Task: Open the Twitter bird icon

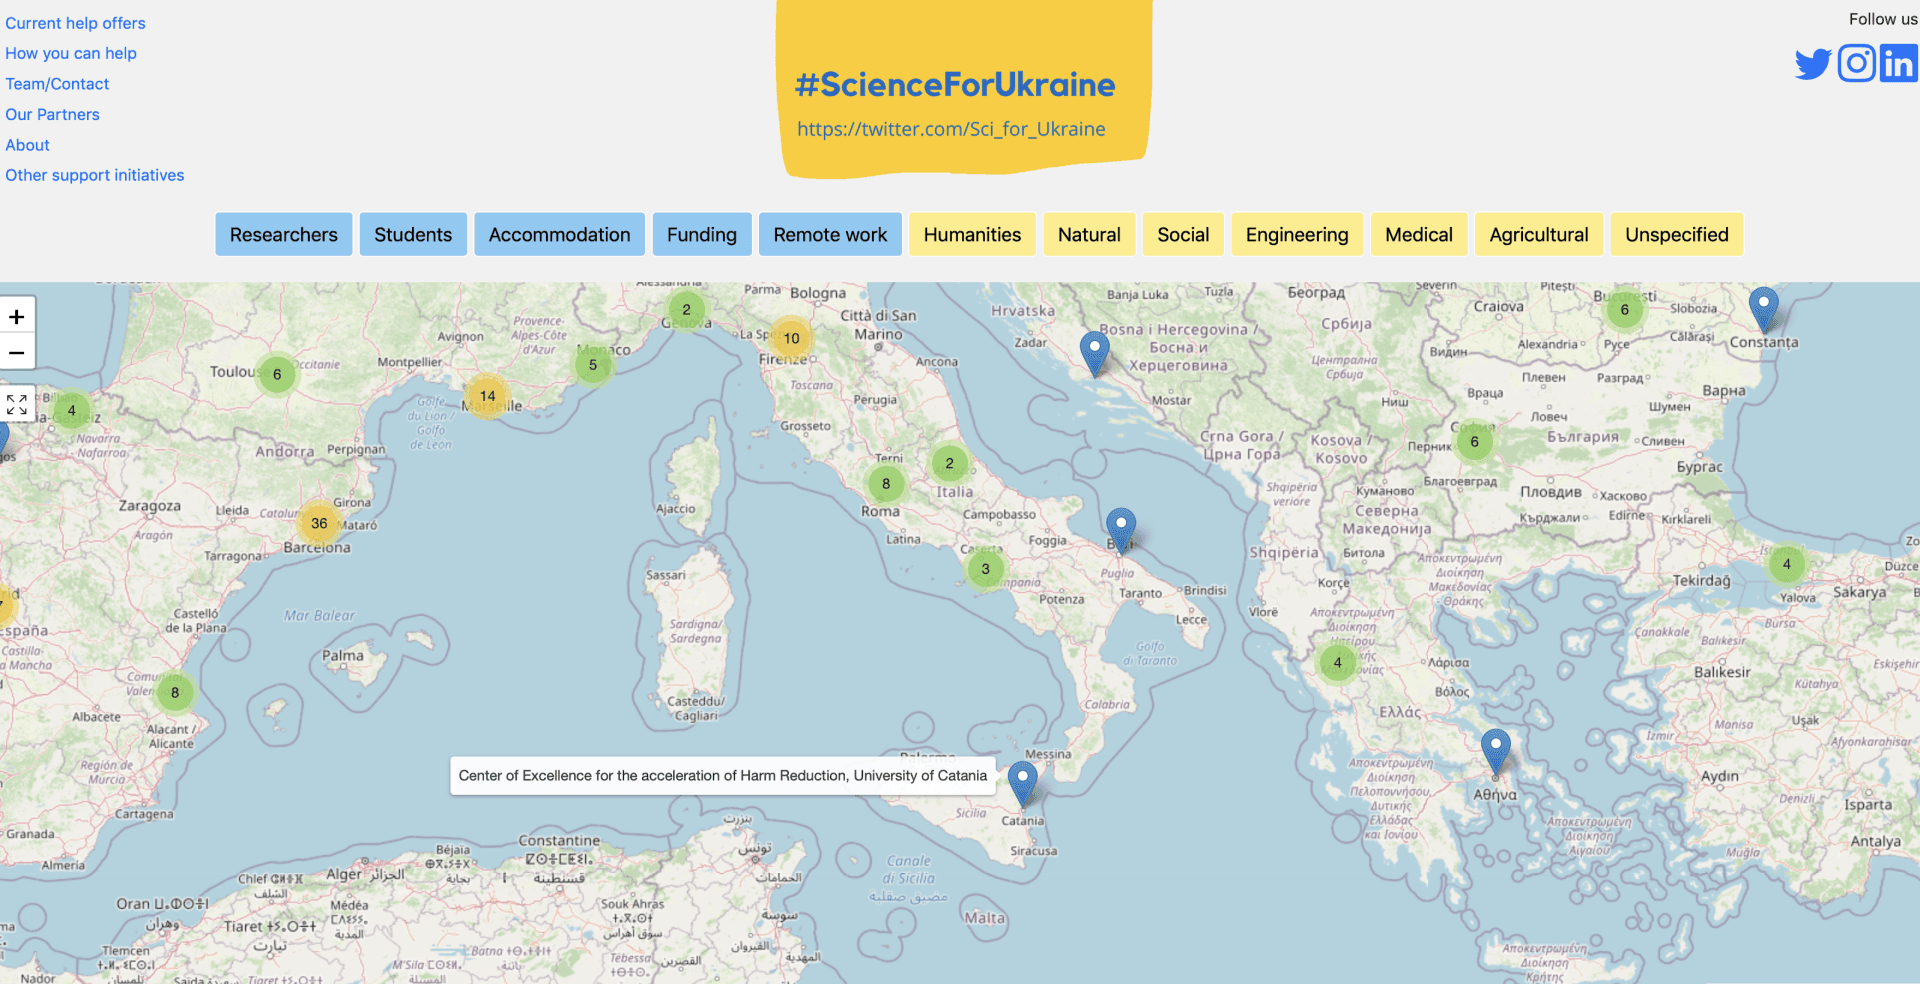Action: click(1812, 64)
